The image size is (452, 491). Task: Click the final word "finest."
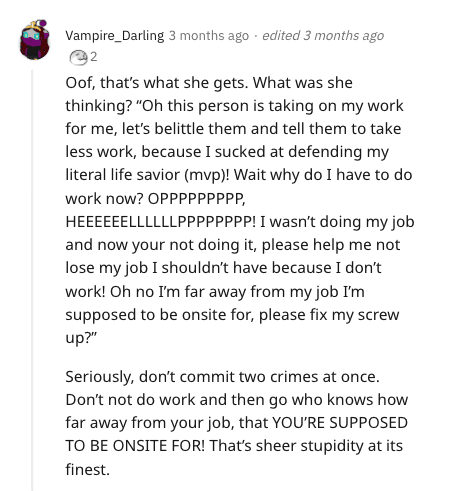pyautogui.click(x=88, y=469)
